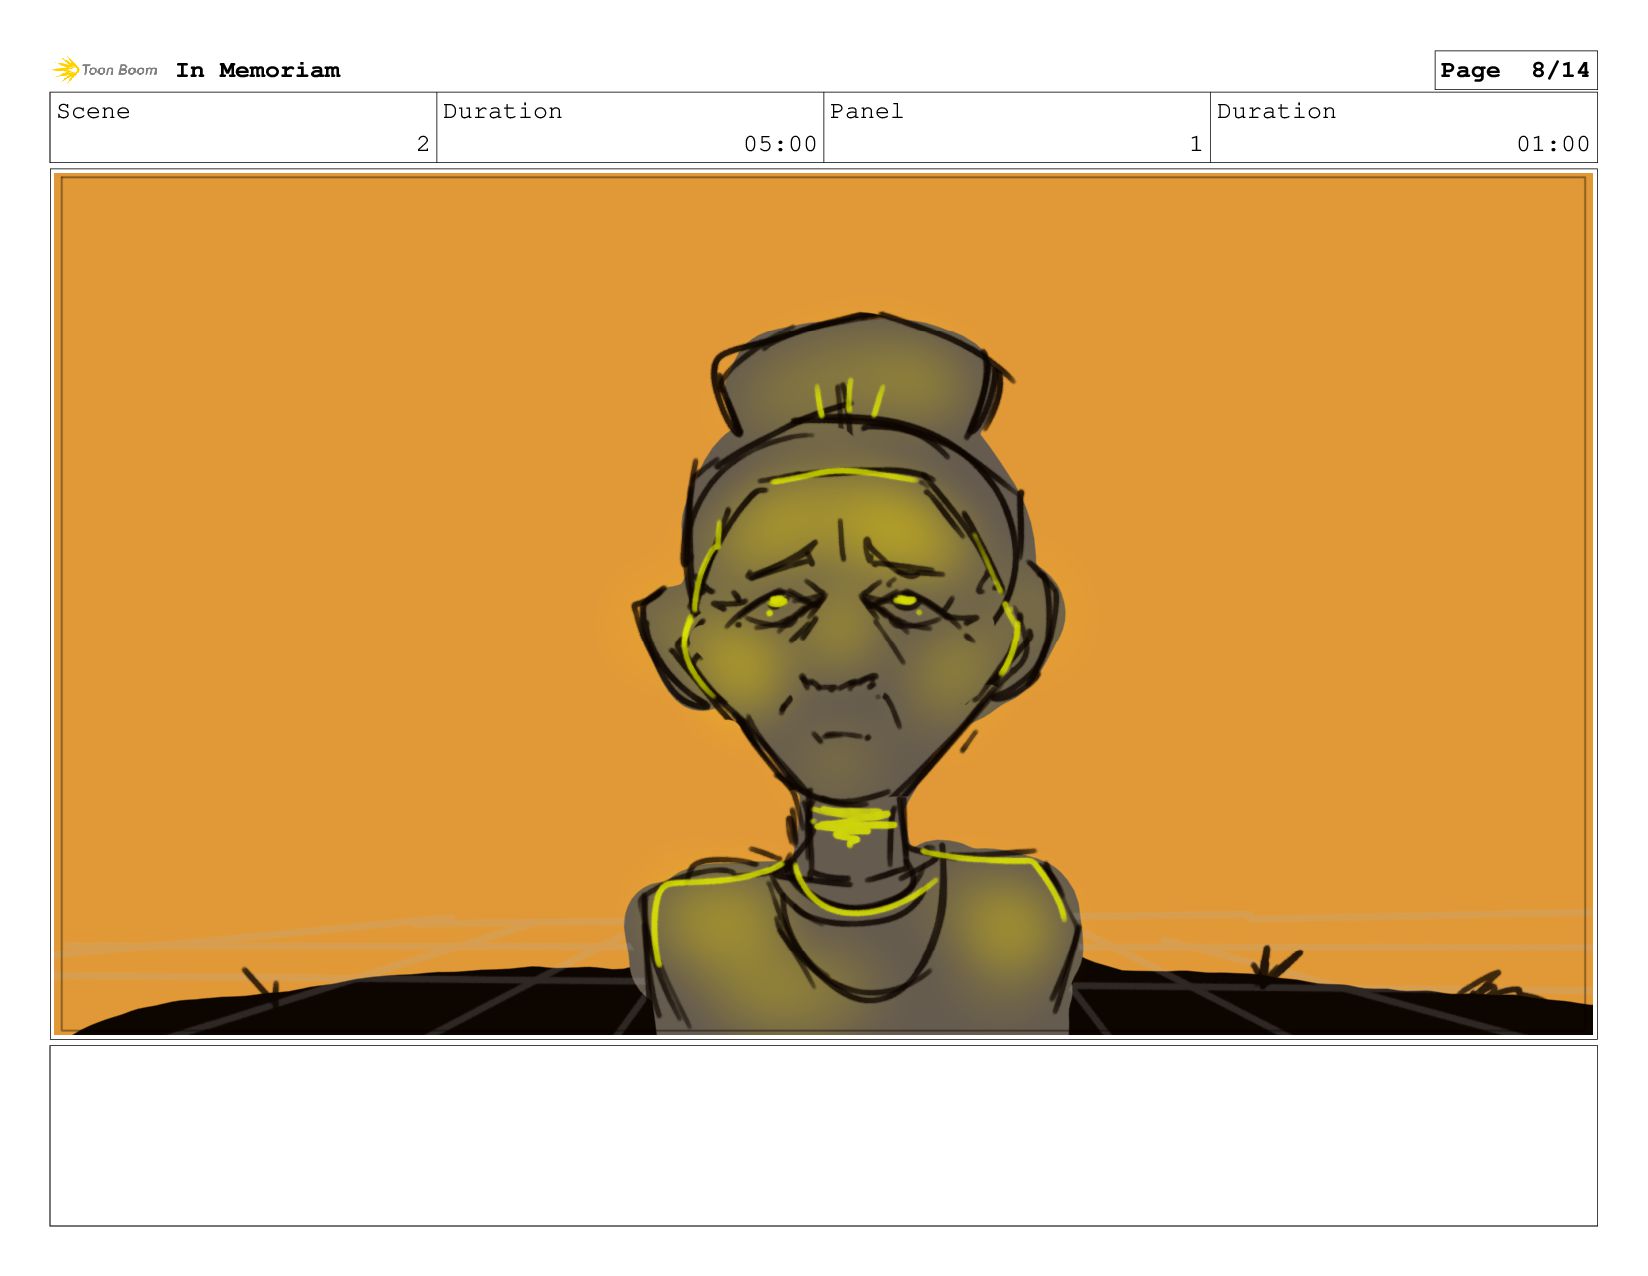Click the 'In Memoriam' title text
1648x1276 pixels.
258,70
